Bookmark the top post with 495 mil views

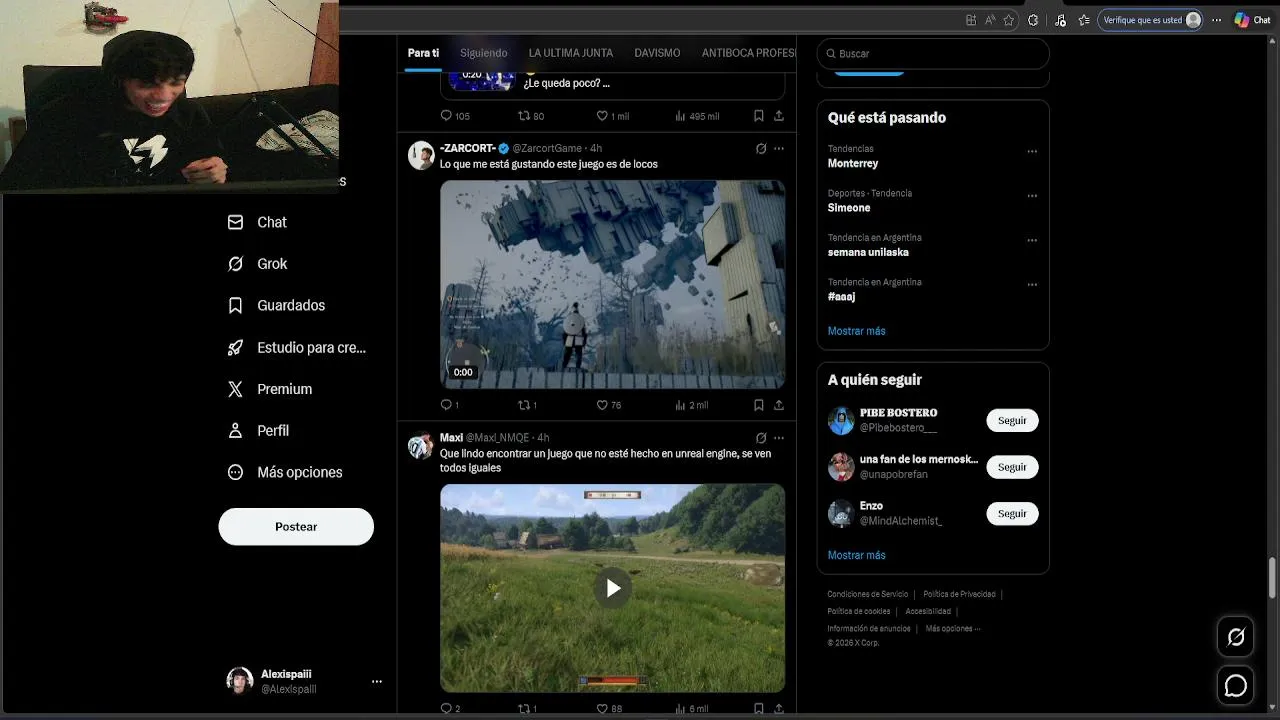(759, 116)
